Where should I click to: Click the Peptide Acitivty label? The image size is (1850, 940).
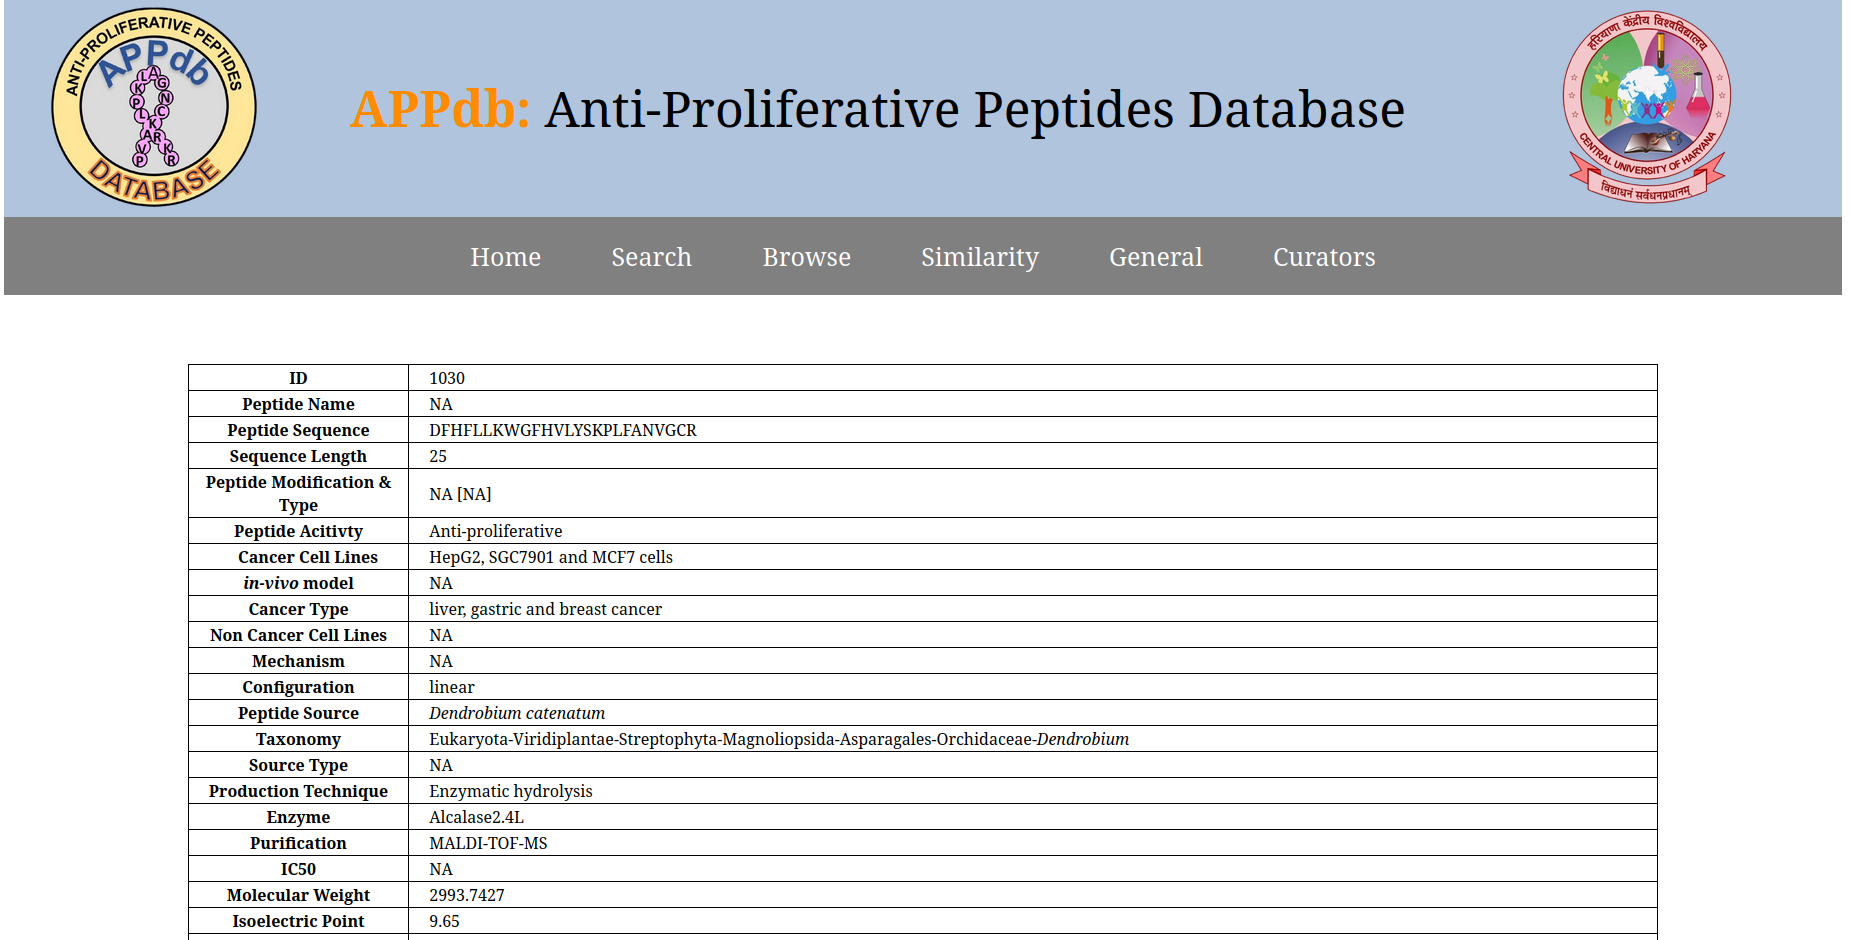point(298,531)
